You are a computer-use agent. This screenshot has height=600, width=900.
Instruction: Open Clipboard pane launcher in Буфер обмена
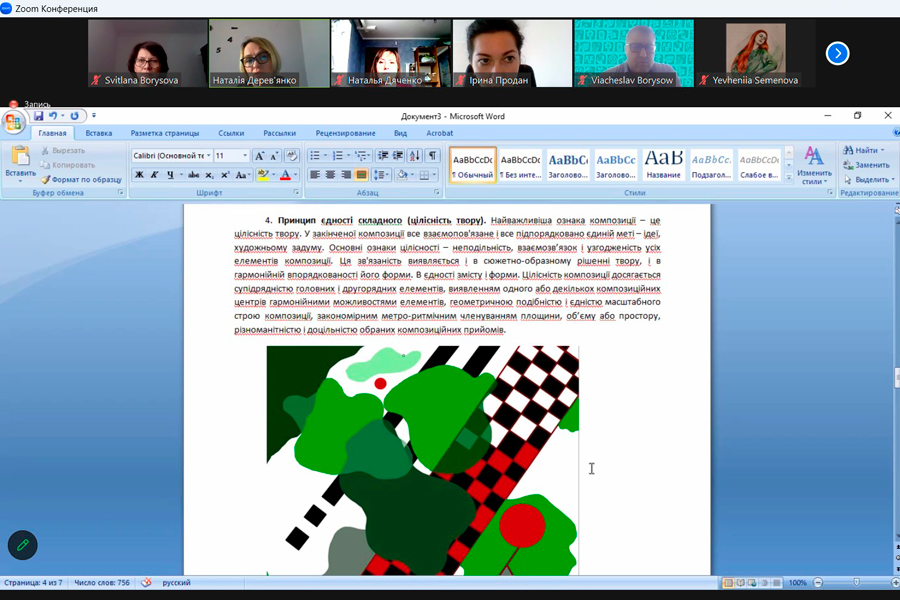point(121,193)
